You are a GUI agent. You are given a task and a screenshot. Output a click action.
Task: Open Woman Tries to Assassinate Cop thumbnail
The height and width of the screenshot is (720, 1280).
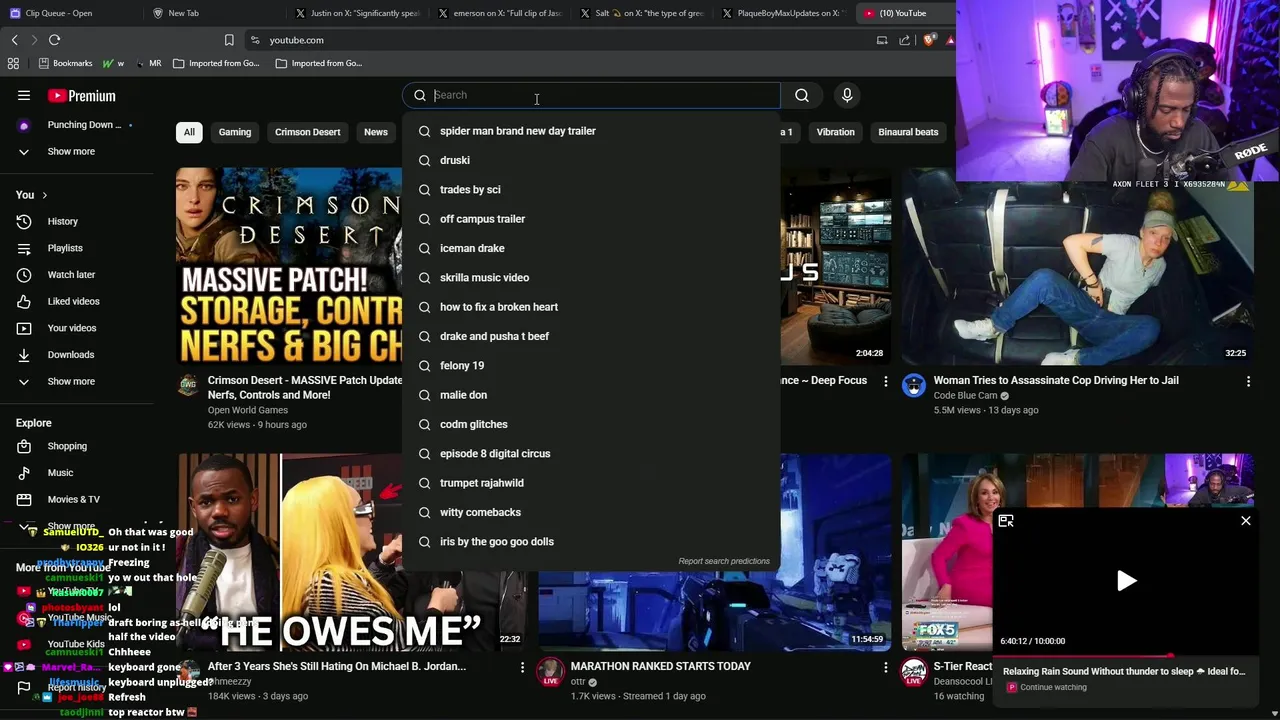click(1078, 268)
